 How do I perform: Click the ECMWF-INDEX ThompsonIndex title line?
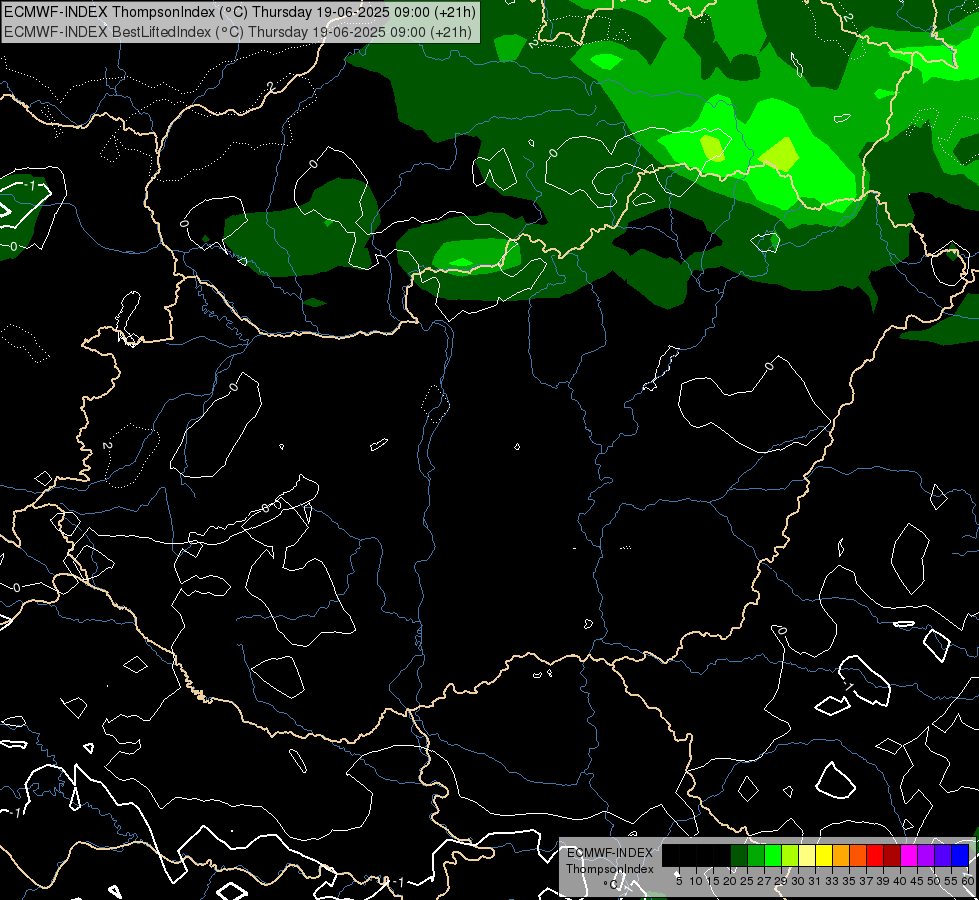(x=240, y=12)
